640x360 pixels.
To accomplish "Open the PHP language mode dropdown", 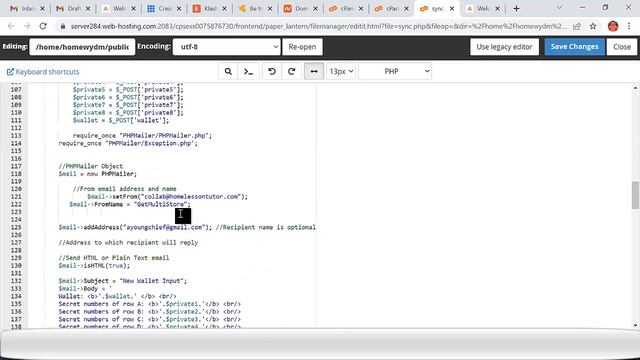I will [x=395, y=71].
